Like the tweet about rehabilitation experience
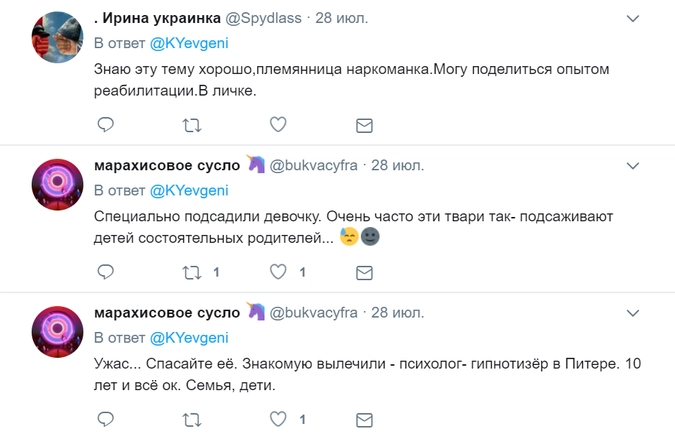 coord(279,125)
